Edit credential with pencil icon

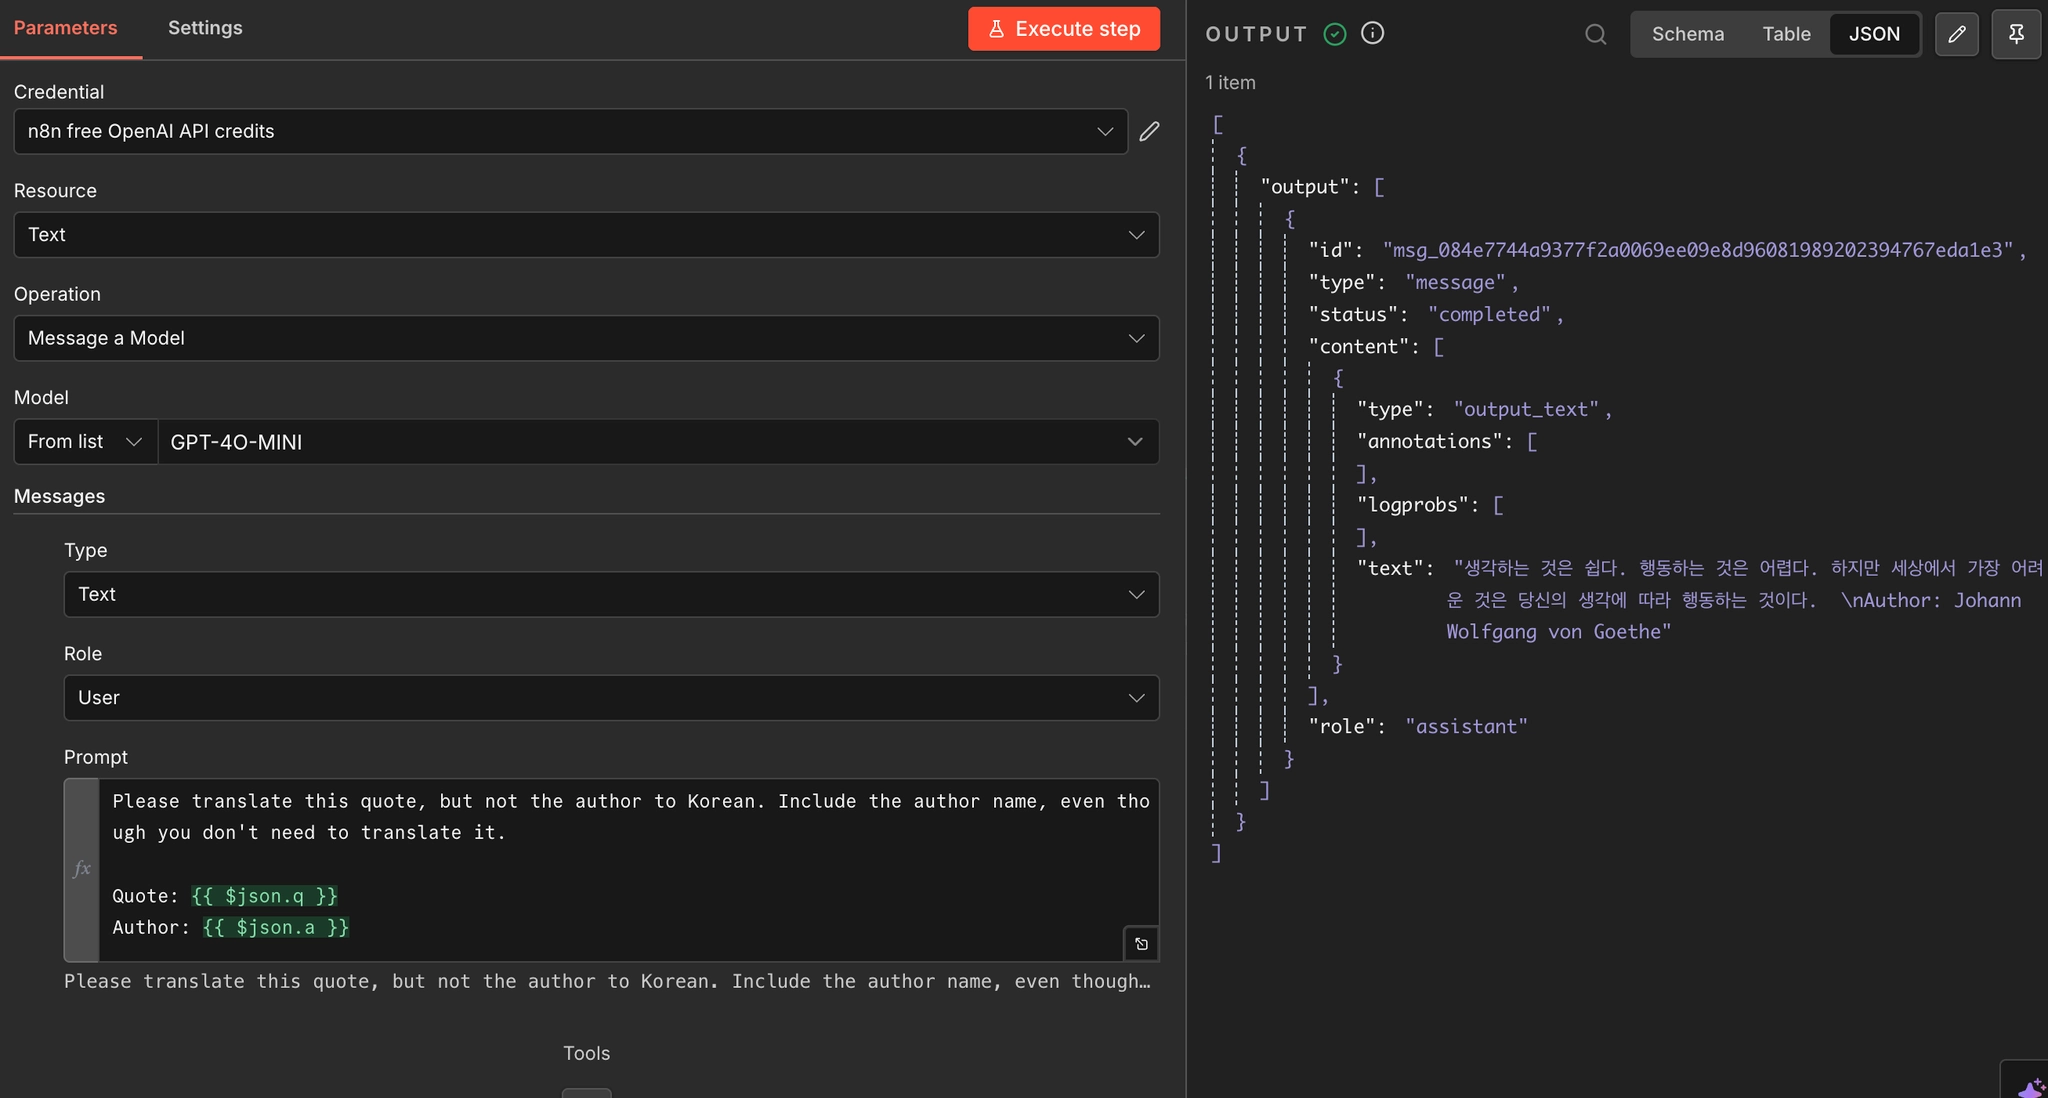click(x=1149, y=131)
